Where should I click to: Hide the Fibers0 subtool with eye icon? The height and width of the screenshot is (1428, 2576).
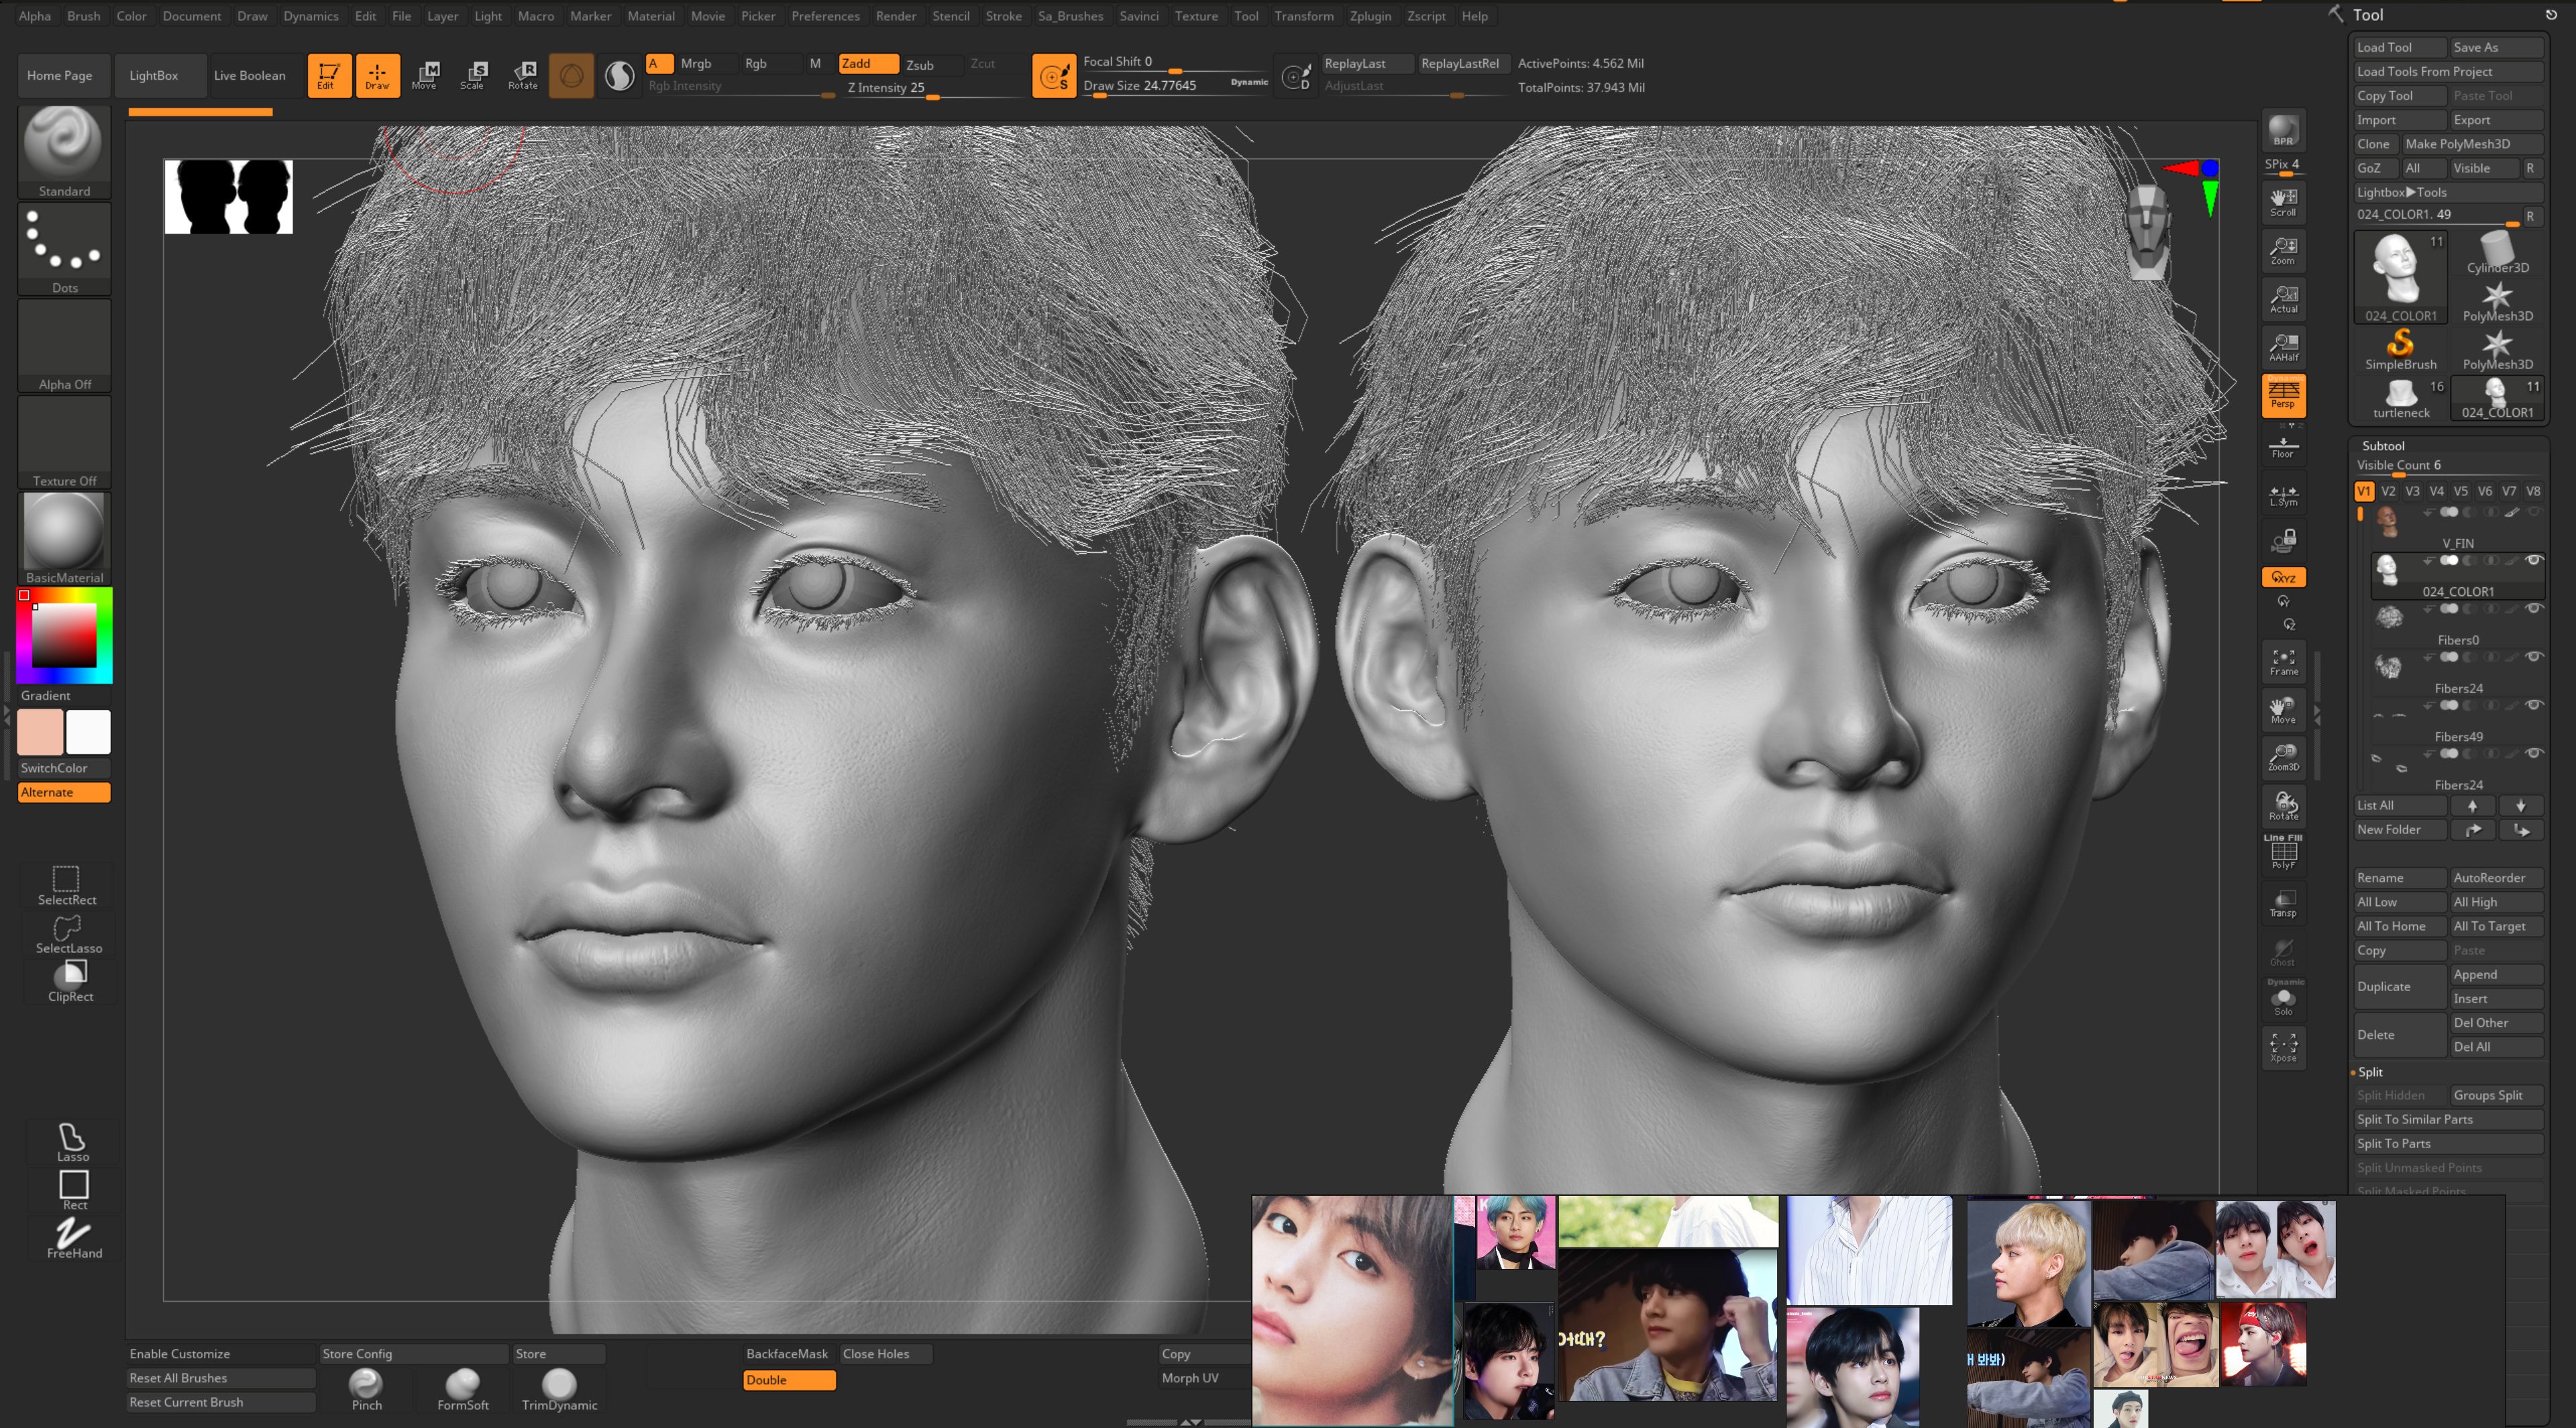[x=2533, y=609]
